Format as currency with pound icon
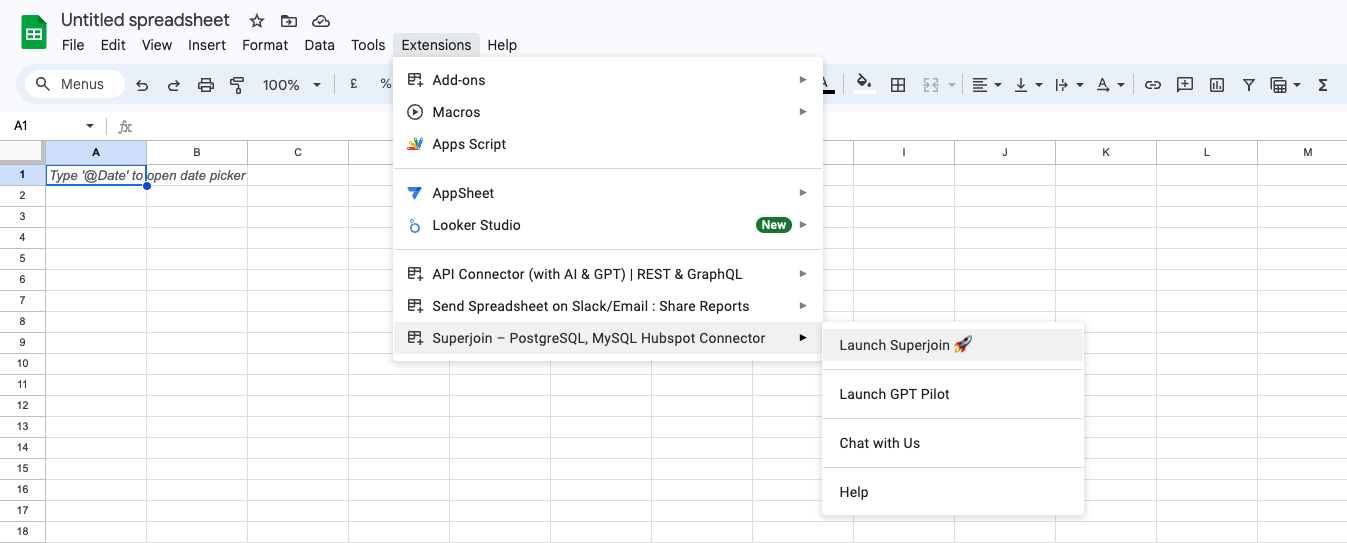Screen dimensions: 1347x543 (354, 85)
